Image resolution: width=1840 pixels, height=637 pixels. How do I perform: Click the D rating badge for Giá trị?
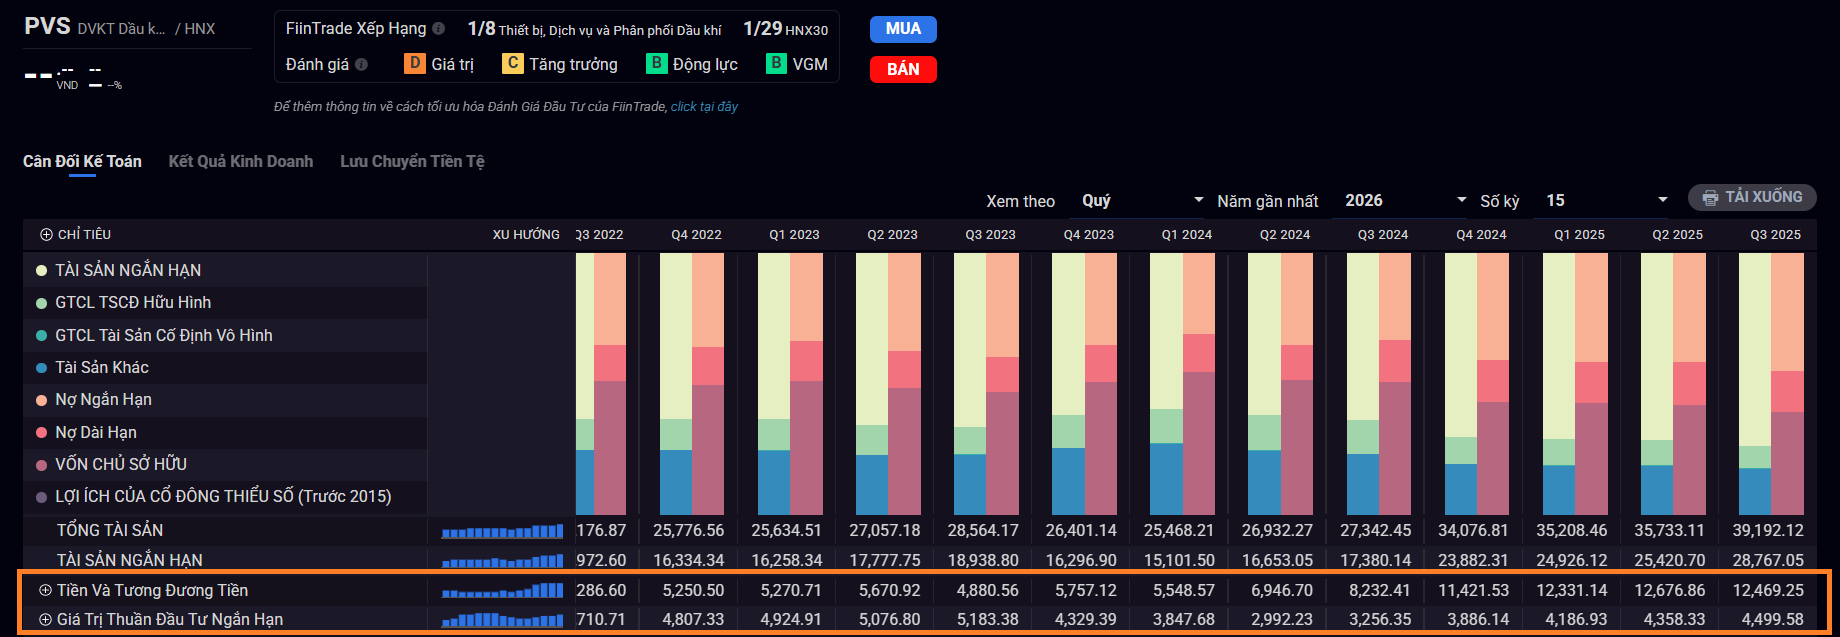pos(414,64)
